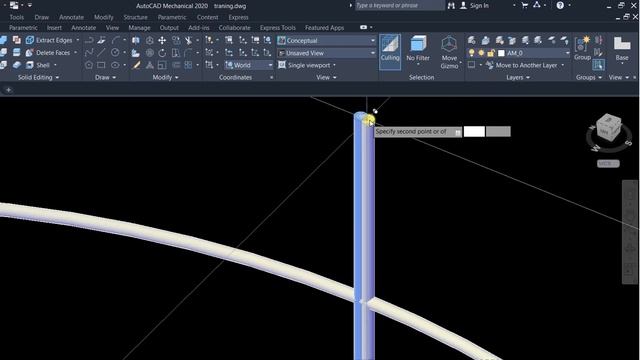
Task: Click the keyword search field
Action: [399, 5]
